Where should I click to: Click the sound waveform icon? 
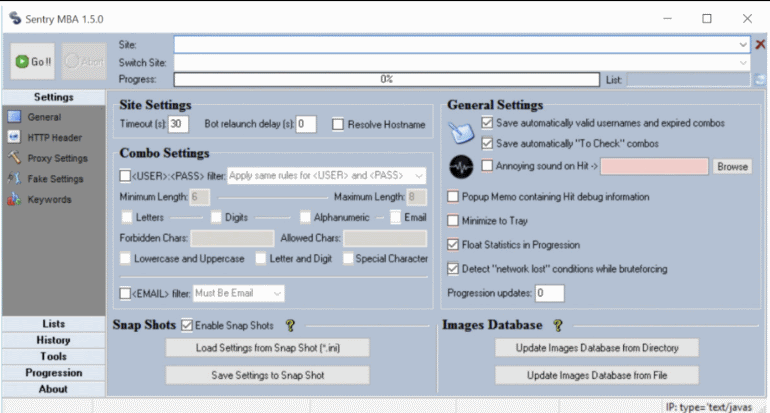[x=461, y=167]
